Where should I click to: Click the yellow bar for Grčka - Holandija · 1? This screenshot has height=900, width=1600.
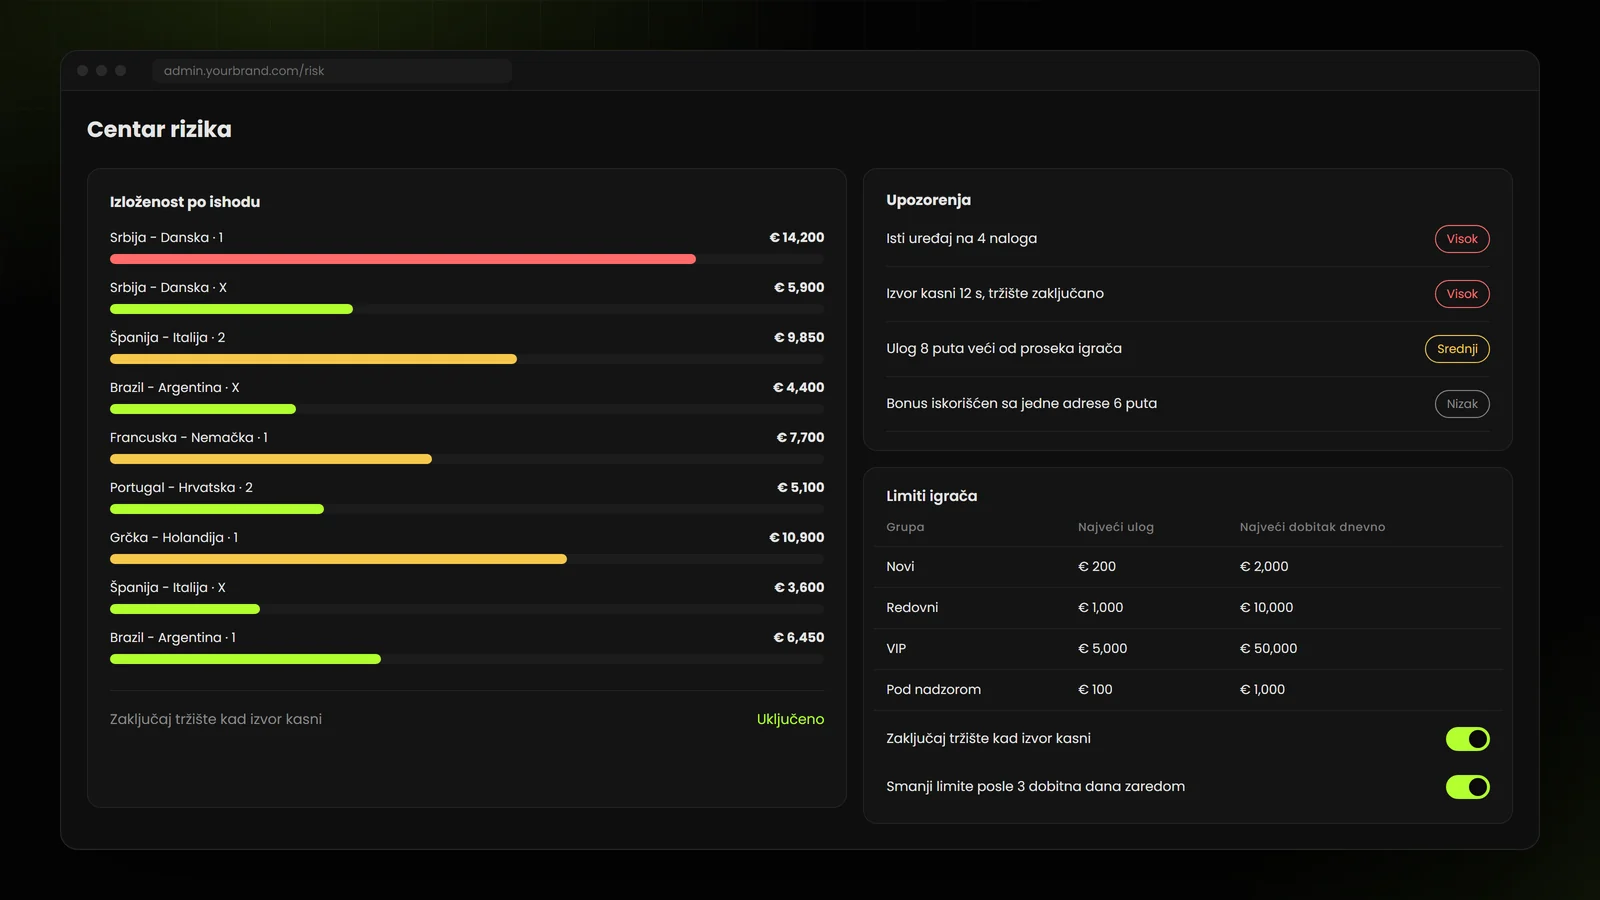coord(338,559)
